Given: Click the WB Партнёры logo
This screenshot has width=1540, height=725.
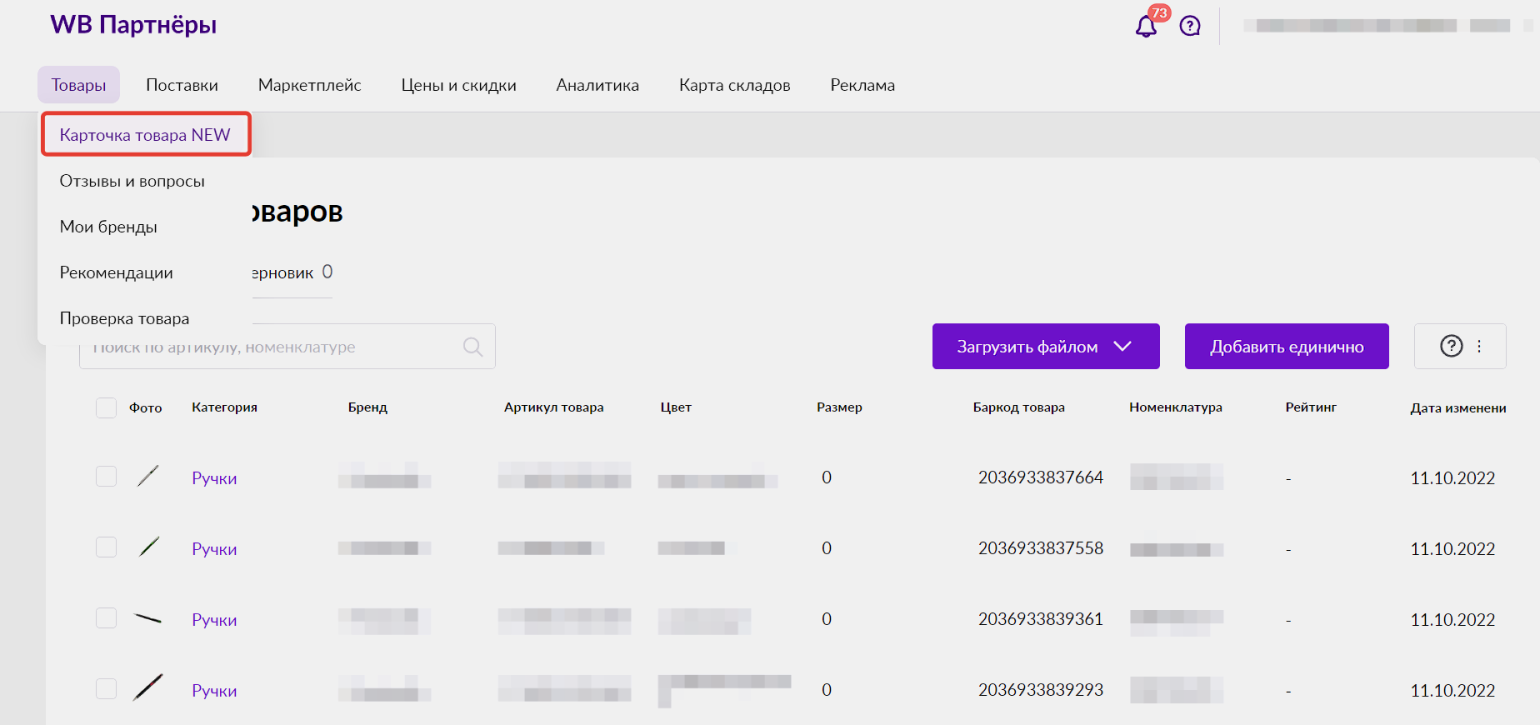Looking at the screenshot, I should point(133,25).
